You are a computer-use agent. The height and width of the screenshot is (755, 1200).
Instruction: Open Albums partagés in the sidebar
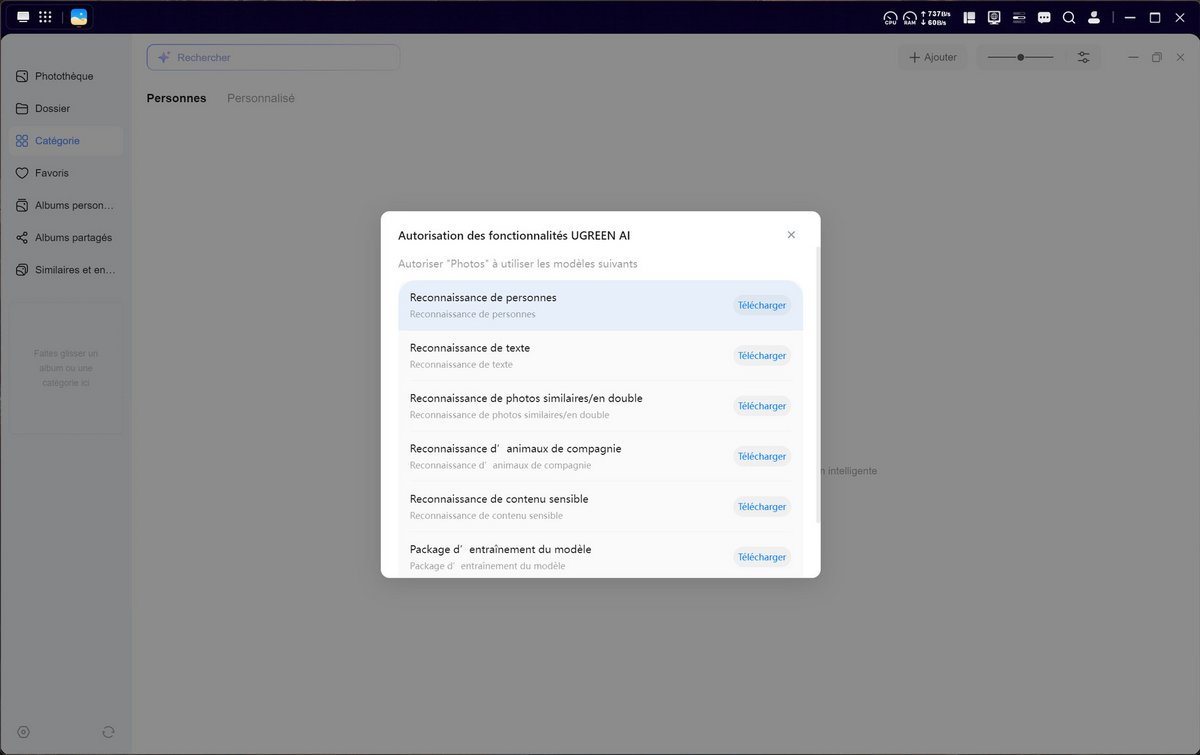point(66,238)
